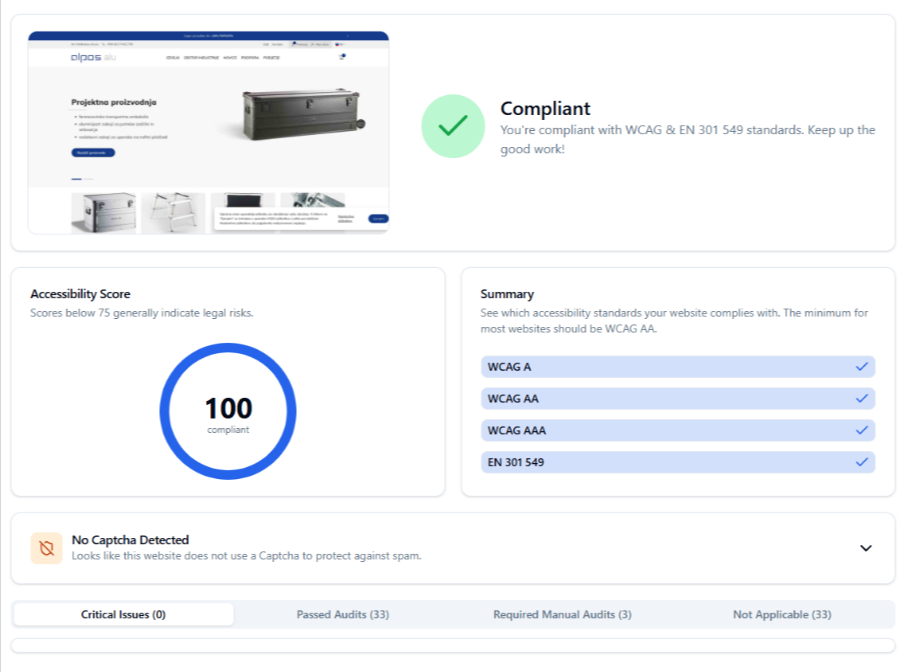Select the Not Applicable (33) tab
Image resolution: width=909 pixels, height=672 pixels.
pyautogui.click(x=782, y=614)
